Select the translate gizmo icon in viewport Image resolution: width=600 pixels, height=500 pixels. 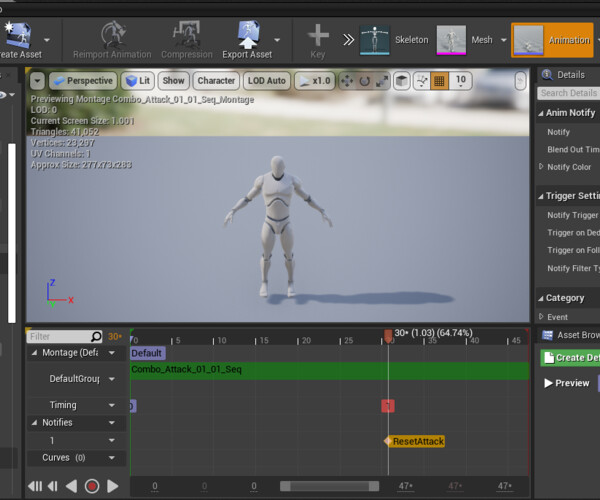(x=346, y=80)
